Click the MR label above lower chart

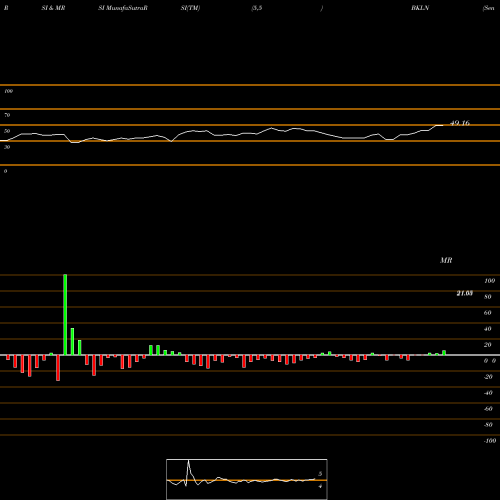click(x=446, y=260)
